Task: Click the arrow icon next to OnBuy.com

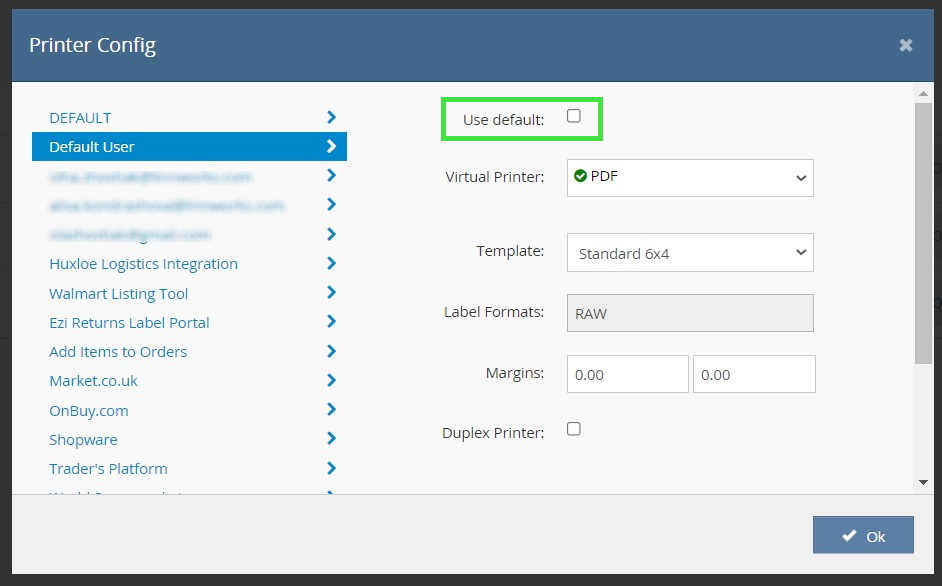Action: (x=331, y=410)
